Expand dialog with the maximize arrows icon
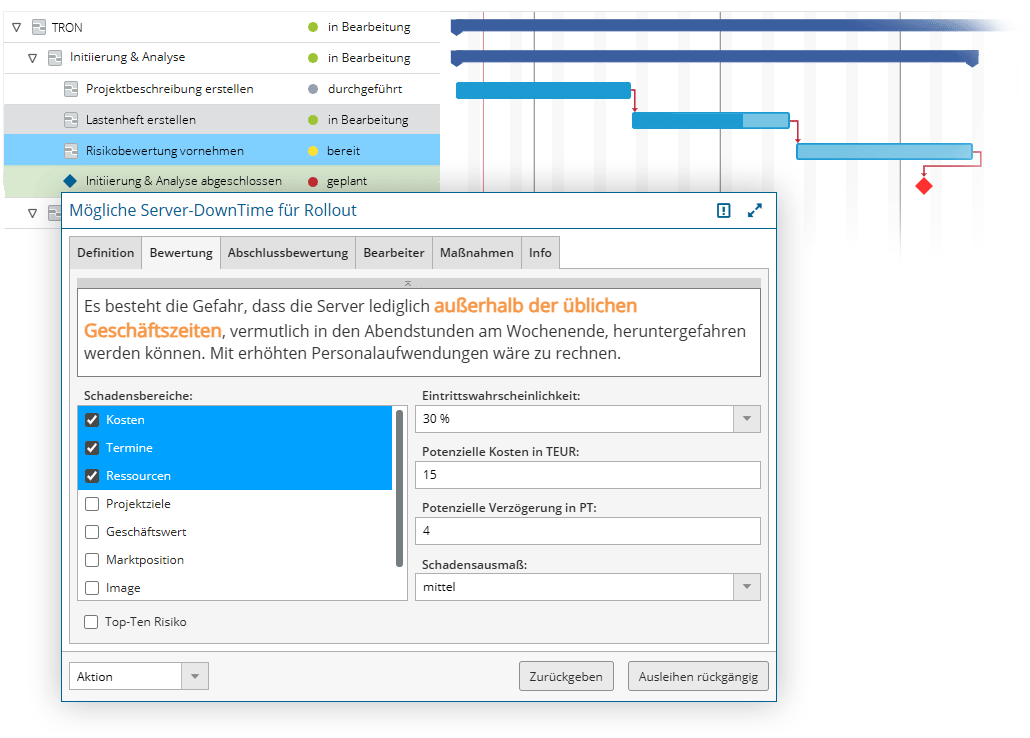1030x738 pixels. tap(755, 210)
